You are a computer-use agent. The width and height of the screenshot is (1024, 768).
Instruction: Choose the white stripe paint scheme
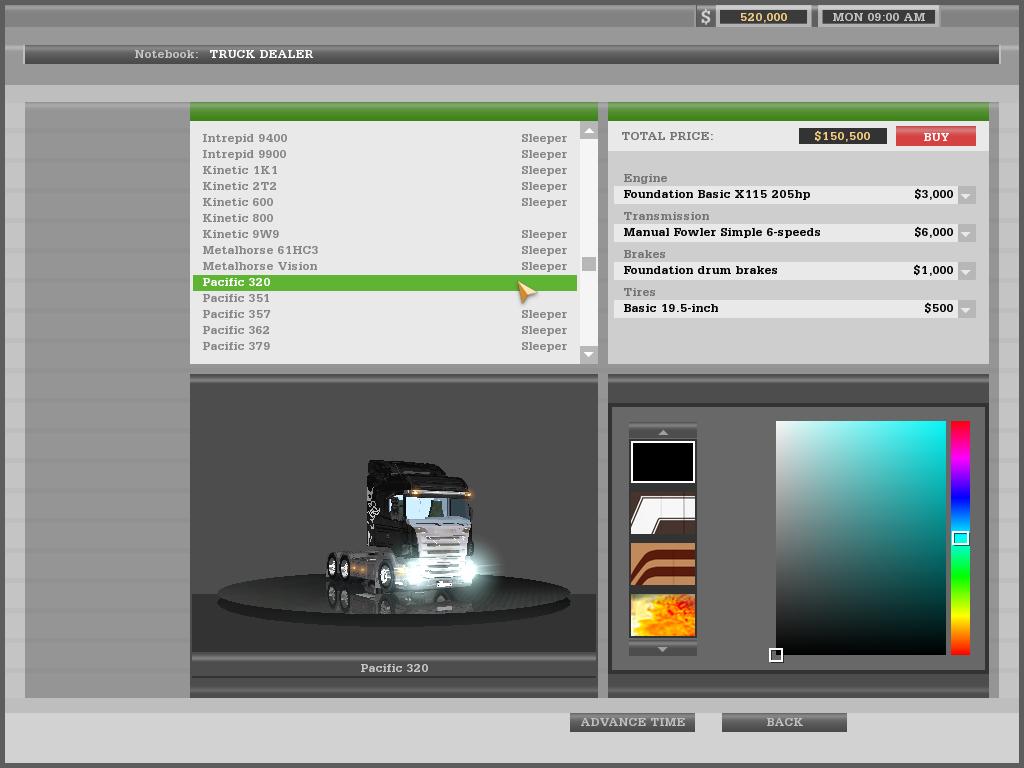click(x=662, y=514)
